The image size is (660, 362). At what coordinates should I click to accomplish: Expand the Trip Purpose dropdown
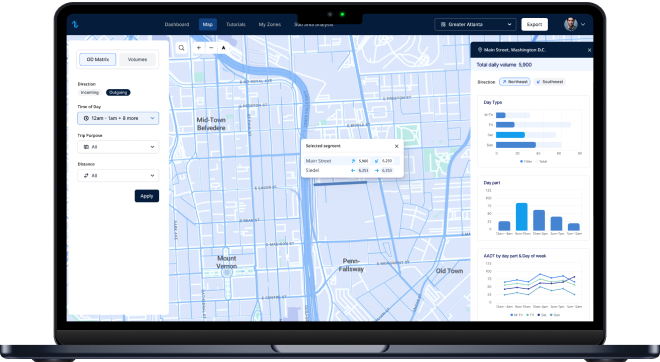tap(118, 147)
